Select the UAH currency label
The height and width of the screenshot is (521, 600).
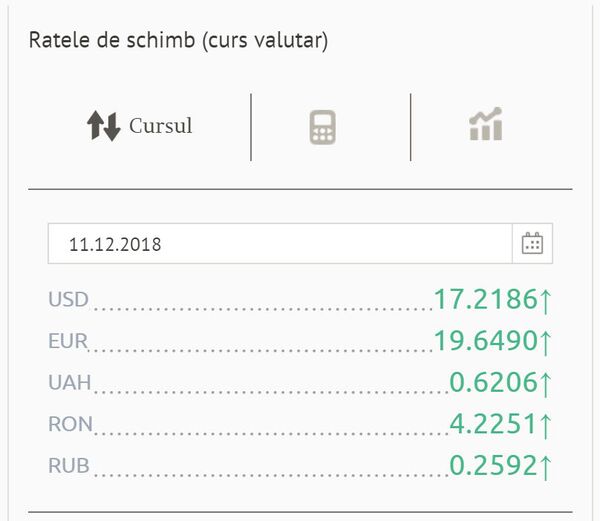coord(70,383)
